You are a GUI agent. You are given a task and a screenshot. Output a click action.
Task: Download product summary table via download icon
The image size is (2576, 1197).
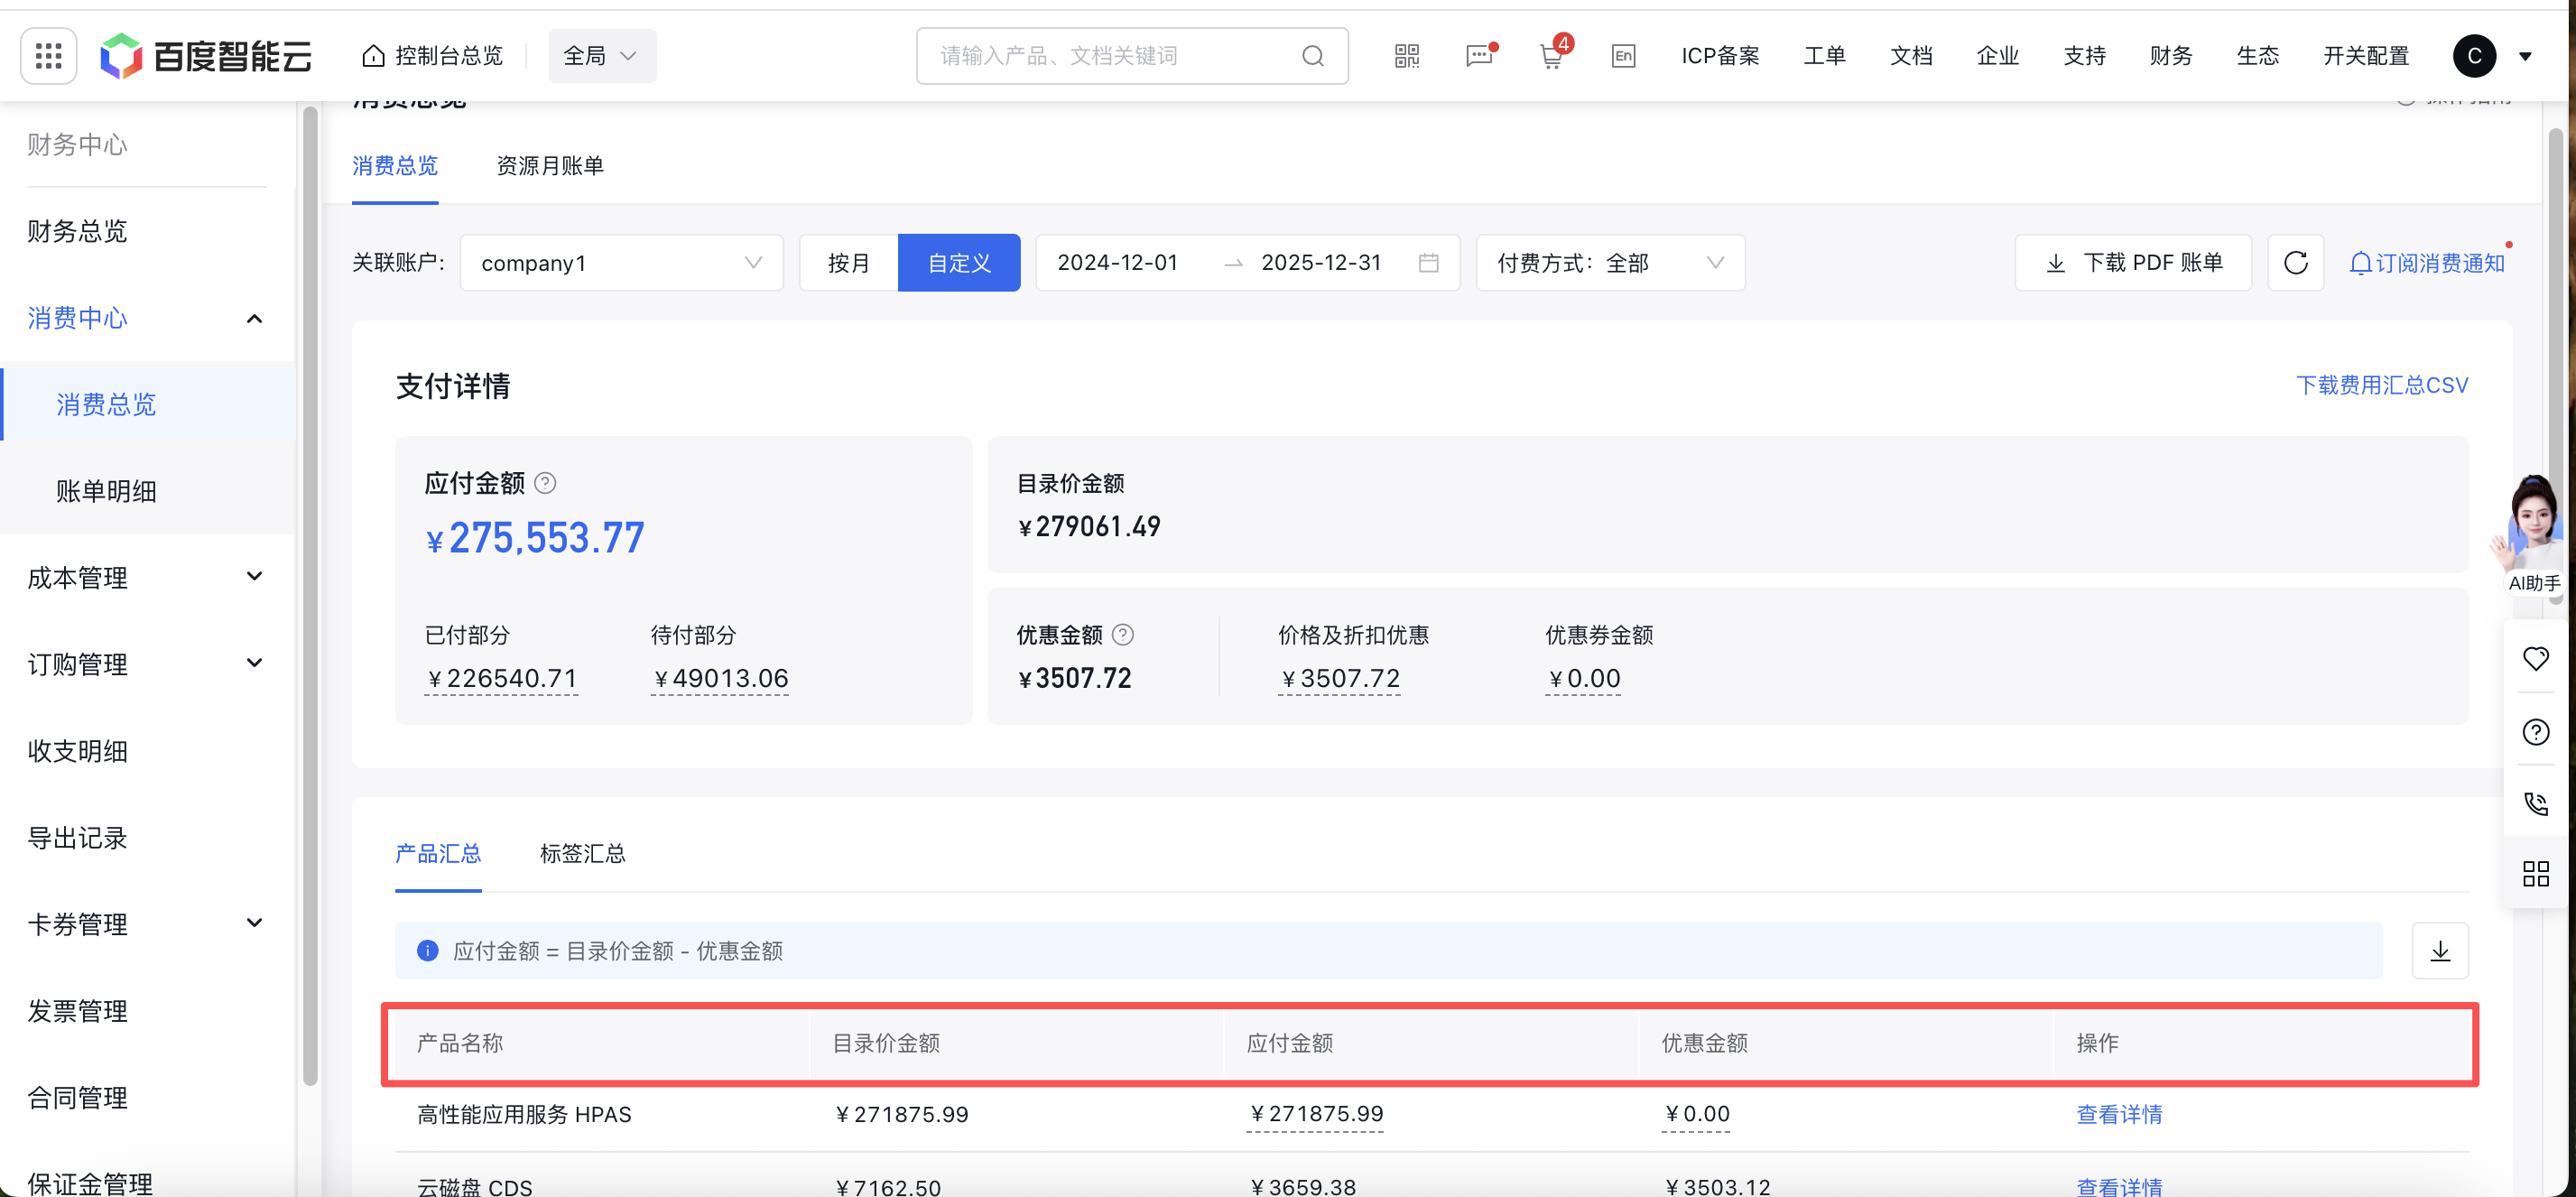[2440, 950]
